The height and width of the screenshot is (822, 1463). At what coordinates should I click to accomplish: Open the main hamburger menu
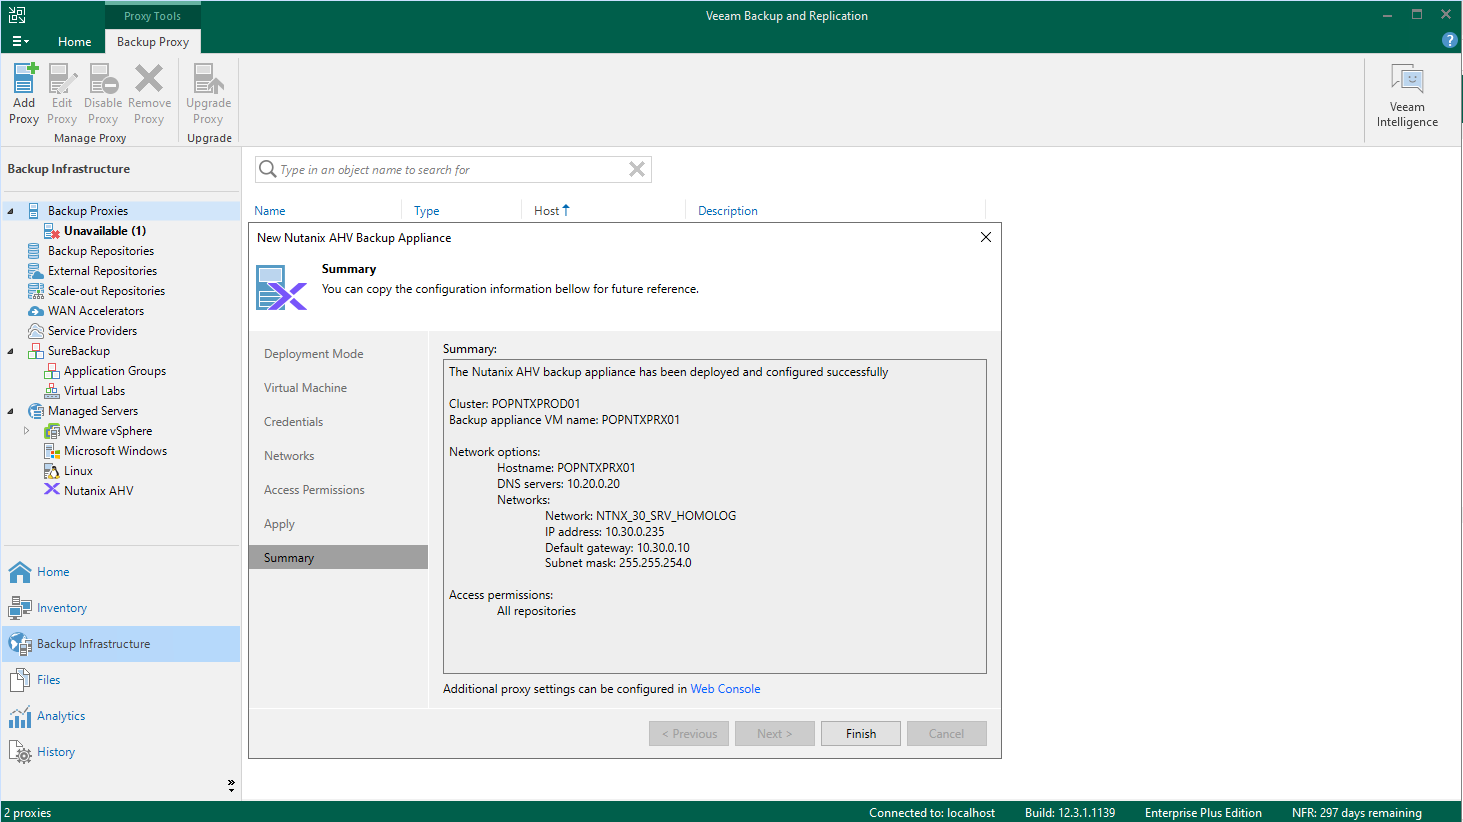pyautogui.click(x=20, y=41)
